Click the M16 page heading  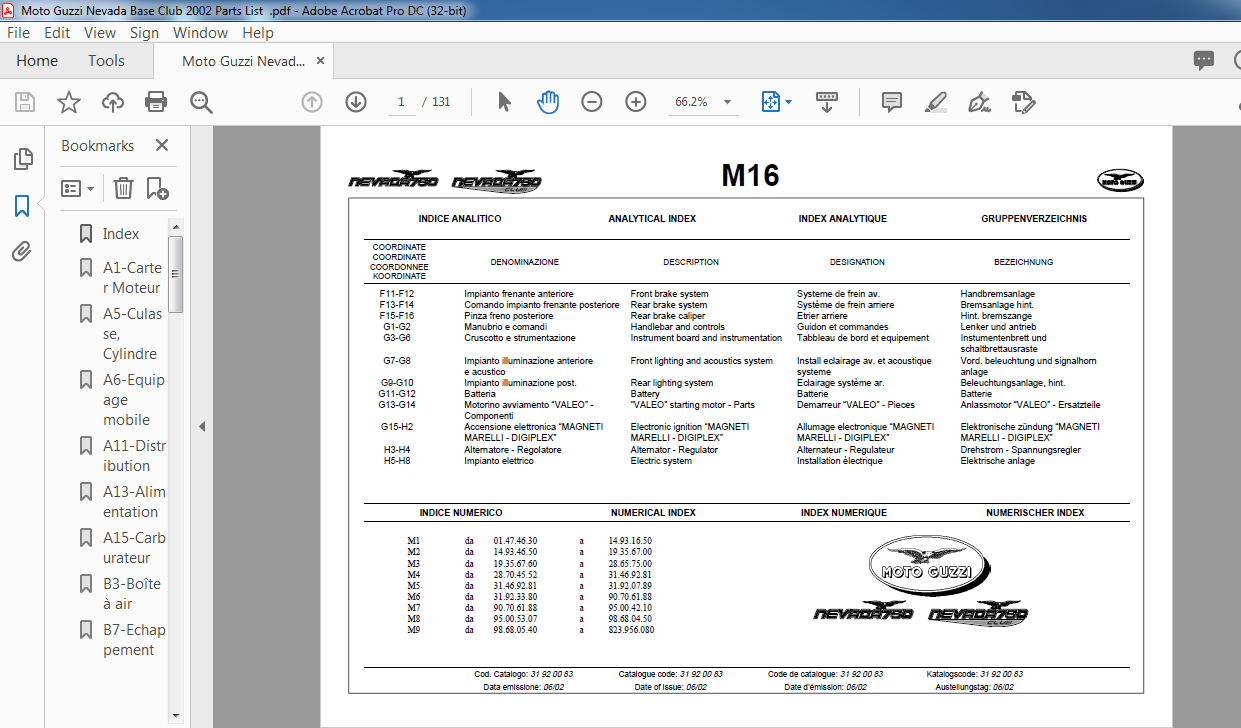click(x=750, y=176)
